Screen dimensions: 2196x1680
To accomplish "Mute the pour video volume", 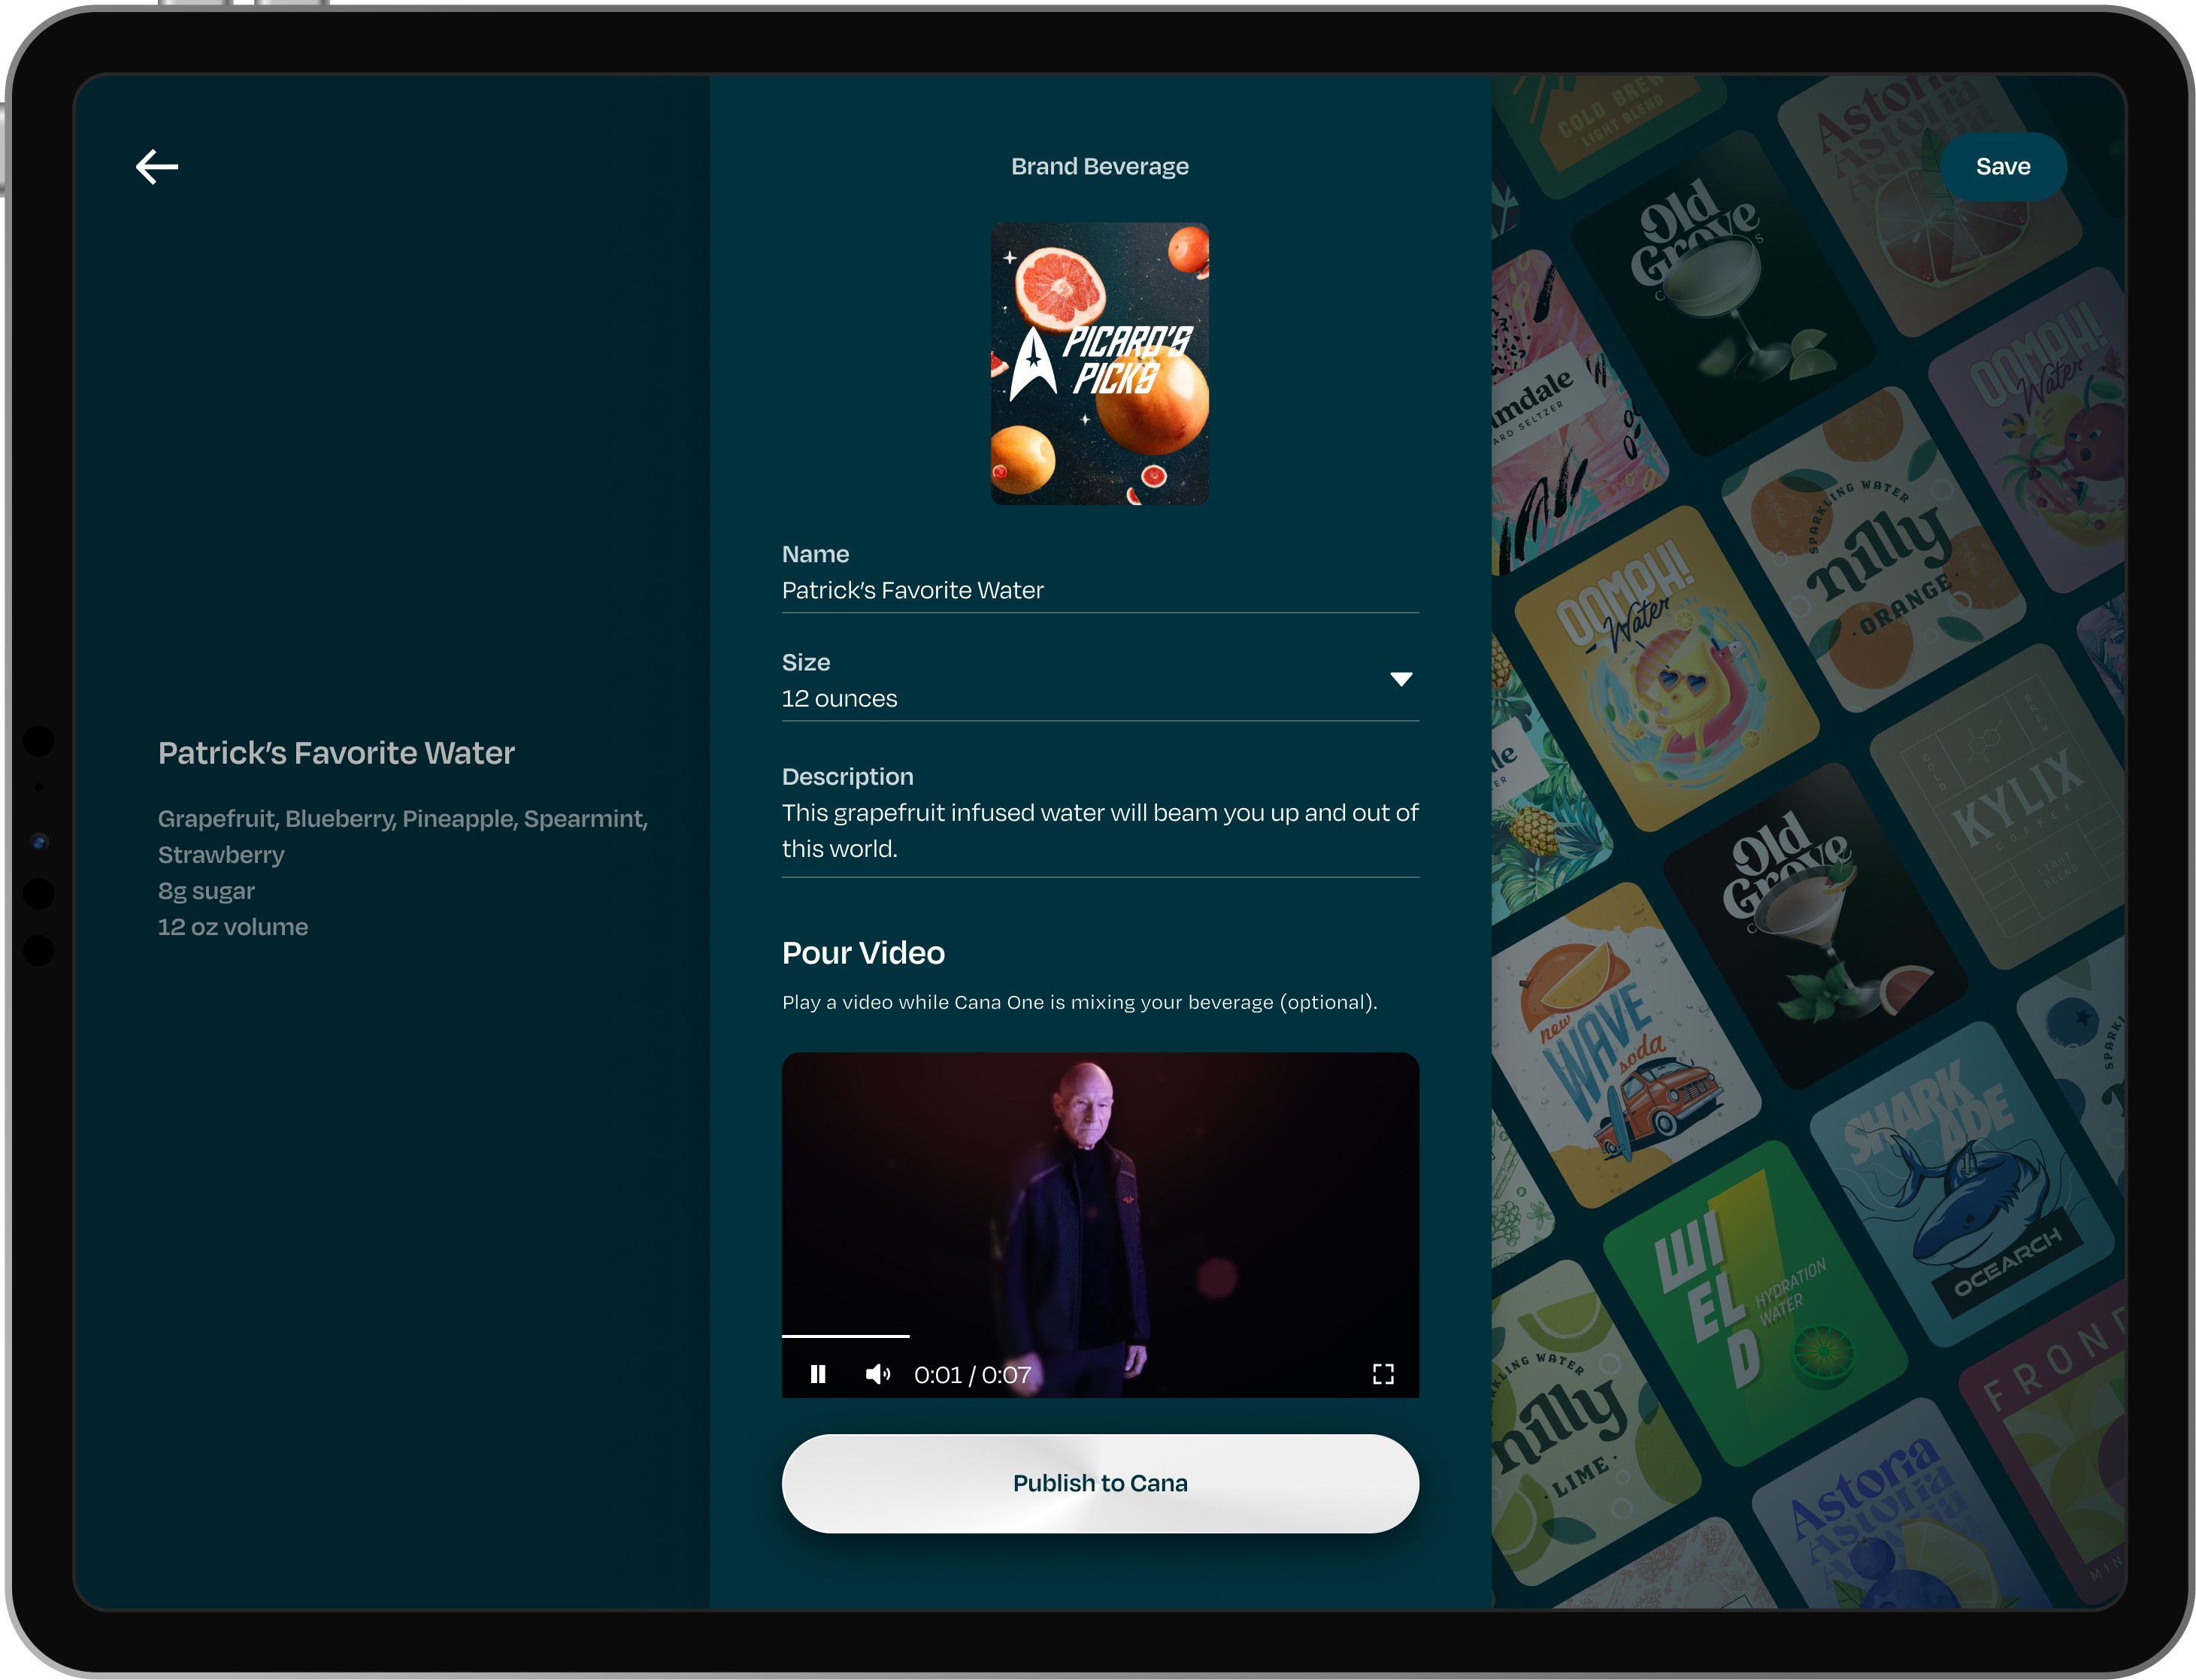I will [x=877, y=1374].
